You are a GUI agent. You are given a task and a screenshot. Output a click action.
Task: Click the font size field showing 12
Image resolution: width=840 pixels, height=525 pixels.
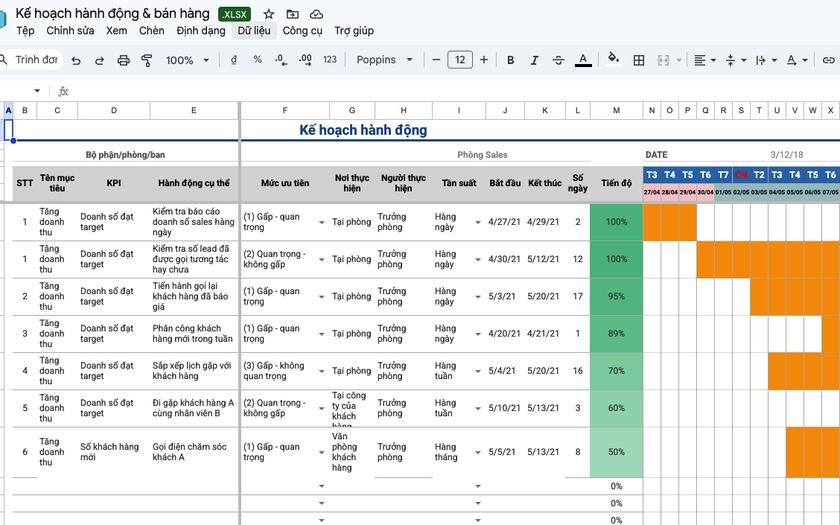[460, 59]
